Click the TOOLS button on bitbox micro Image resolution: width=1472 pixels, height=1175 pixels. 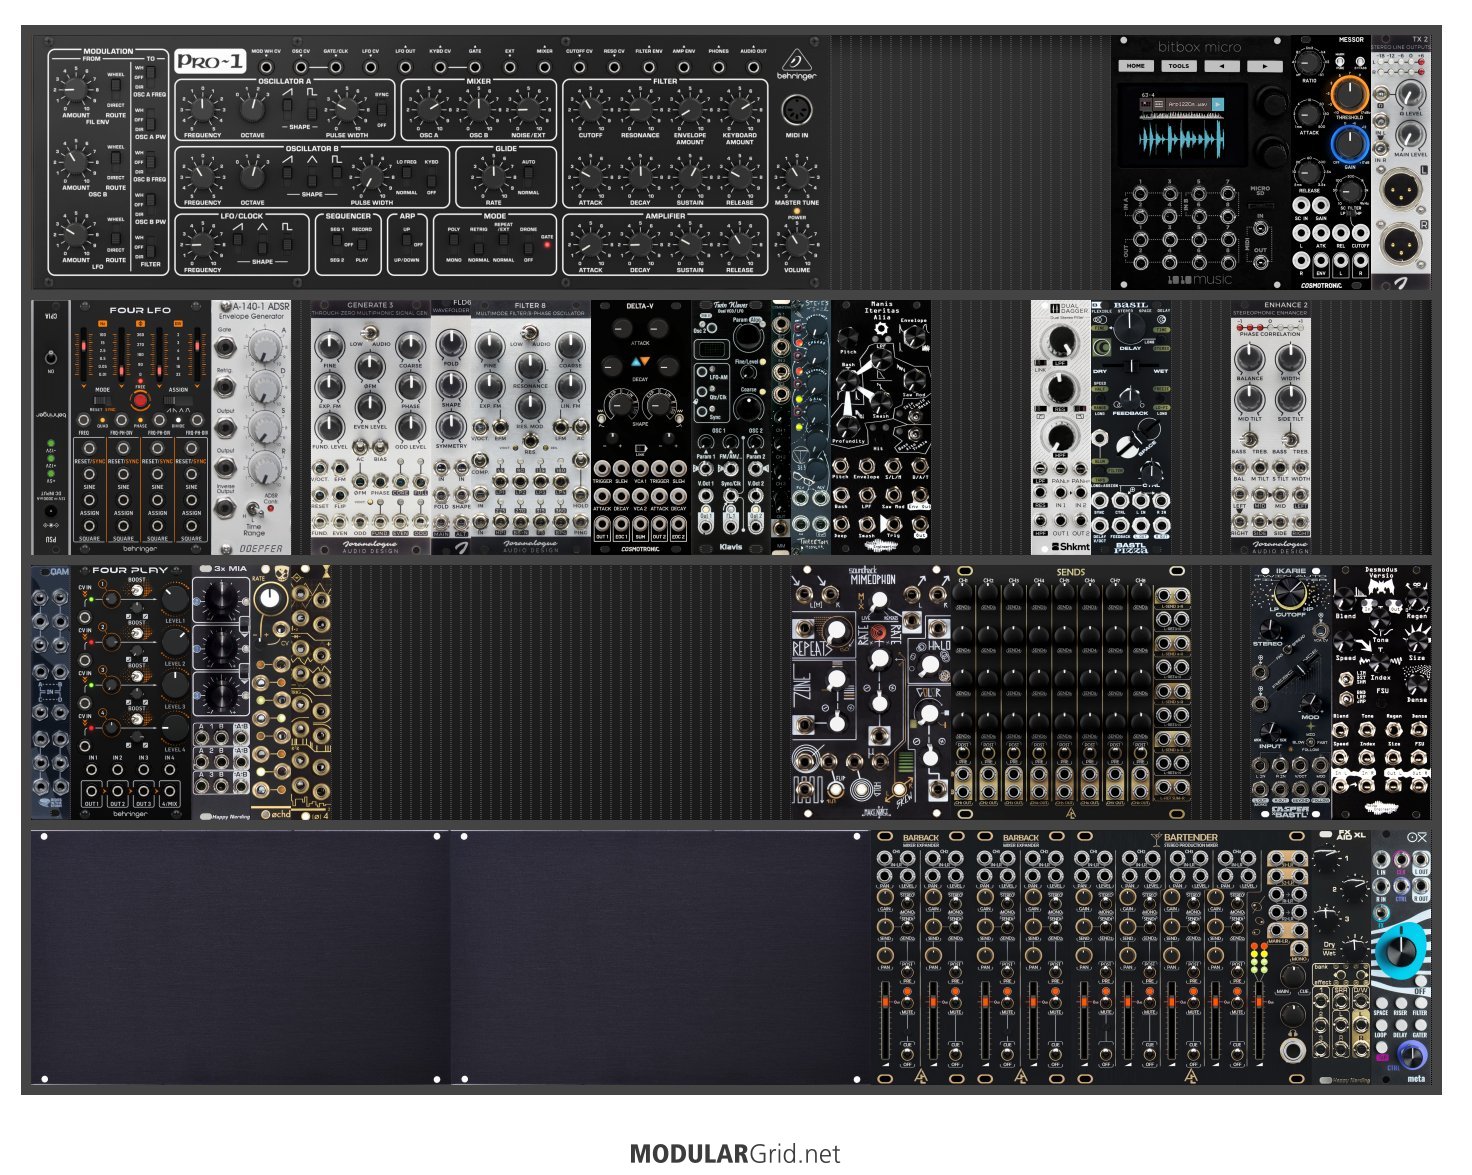1179,66
